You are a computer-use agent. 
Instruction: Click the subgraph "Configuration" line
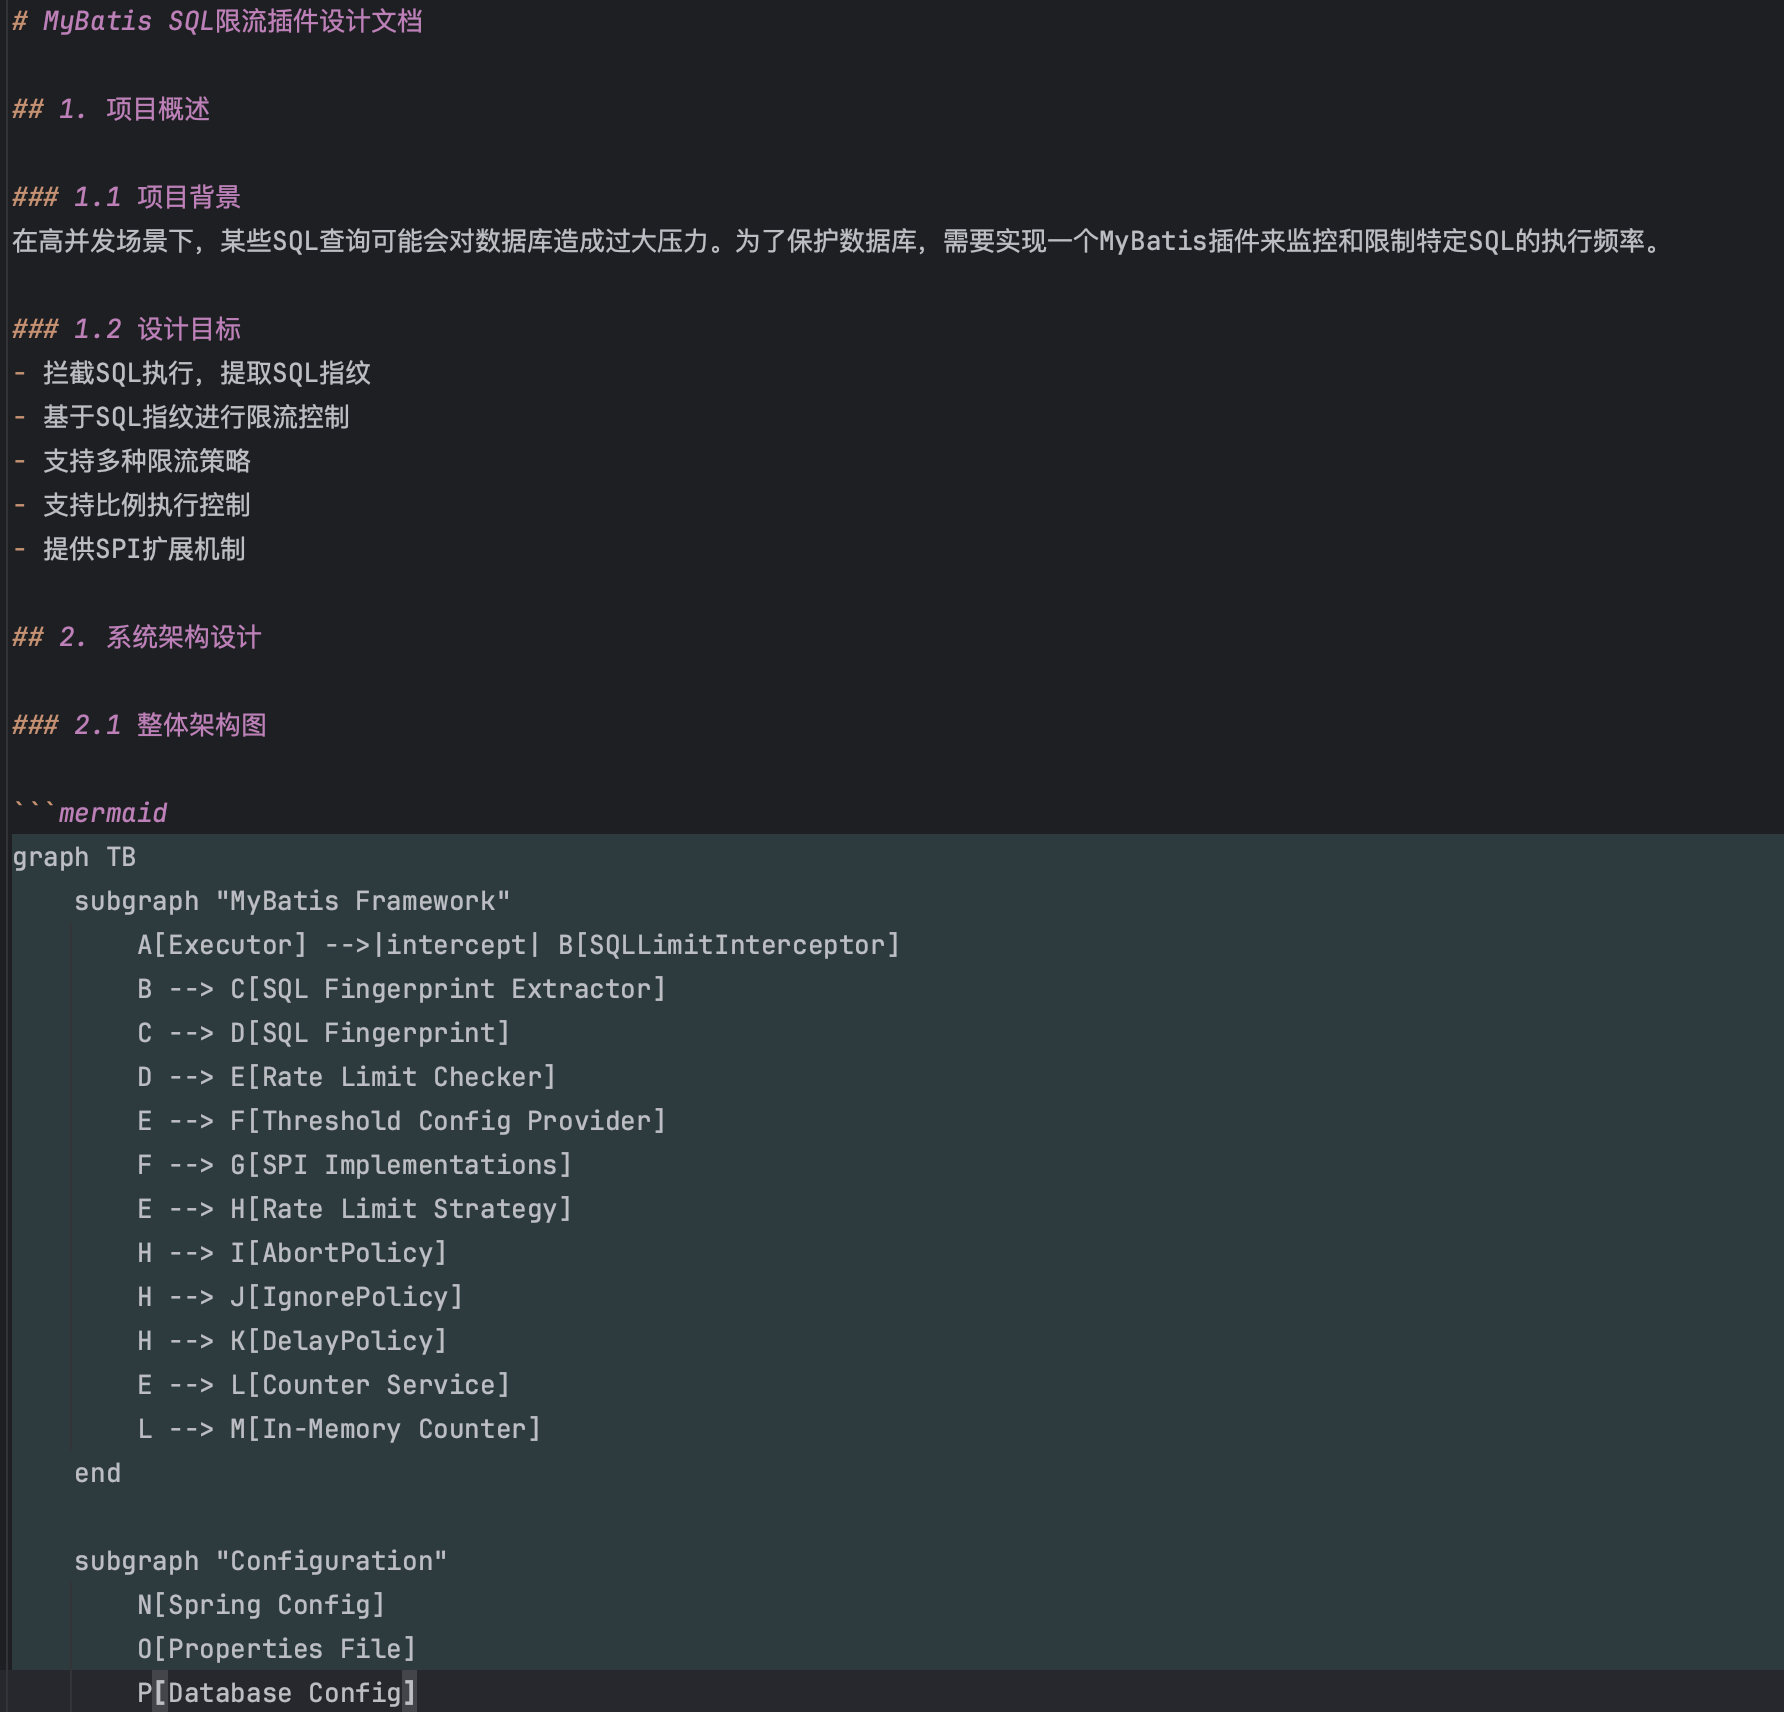point(260,1561)
